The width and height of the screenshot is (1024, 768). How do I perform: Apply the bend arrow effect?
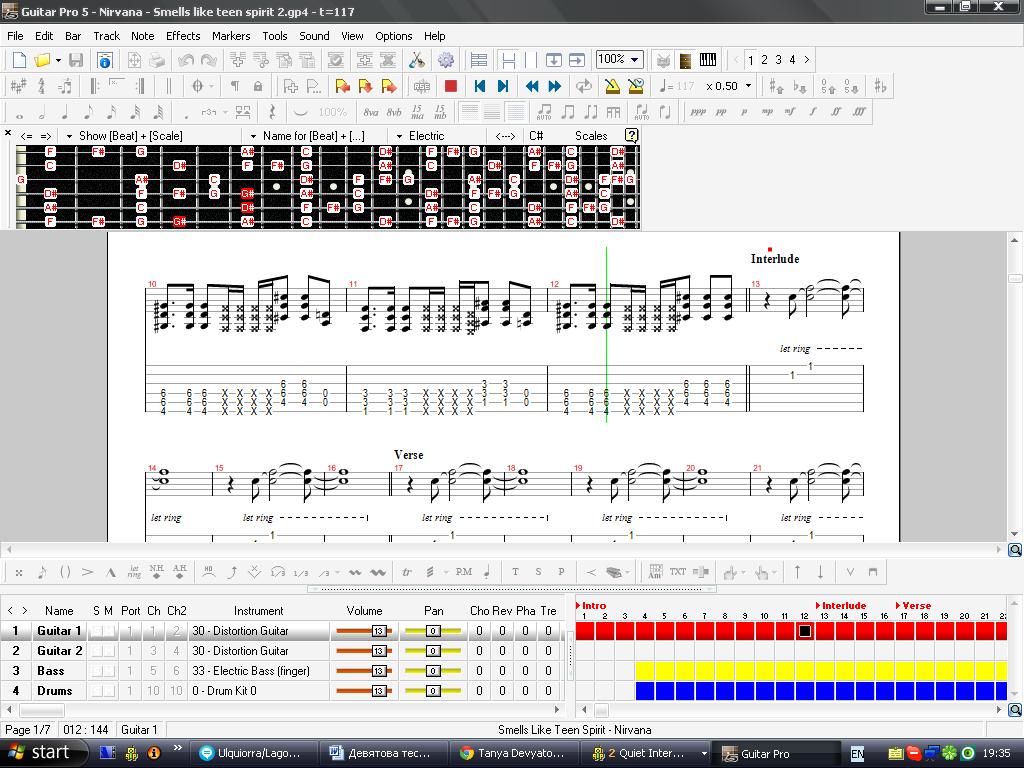pyautogui.click(x=232, y=572)
